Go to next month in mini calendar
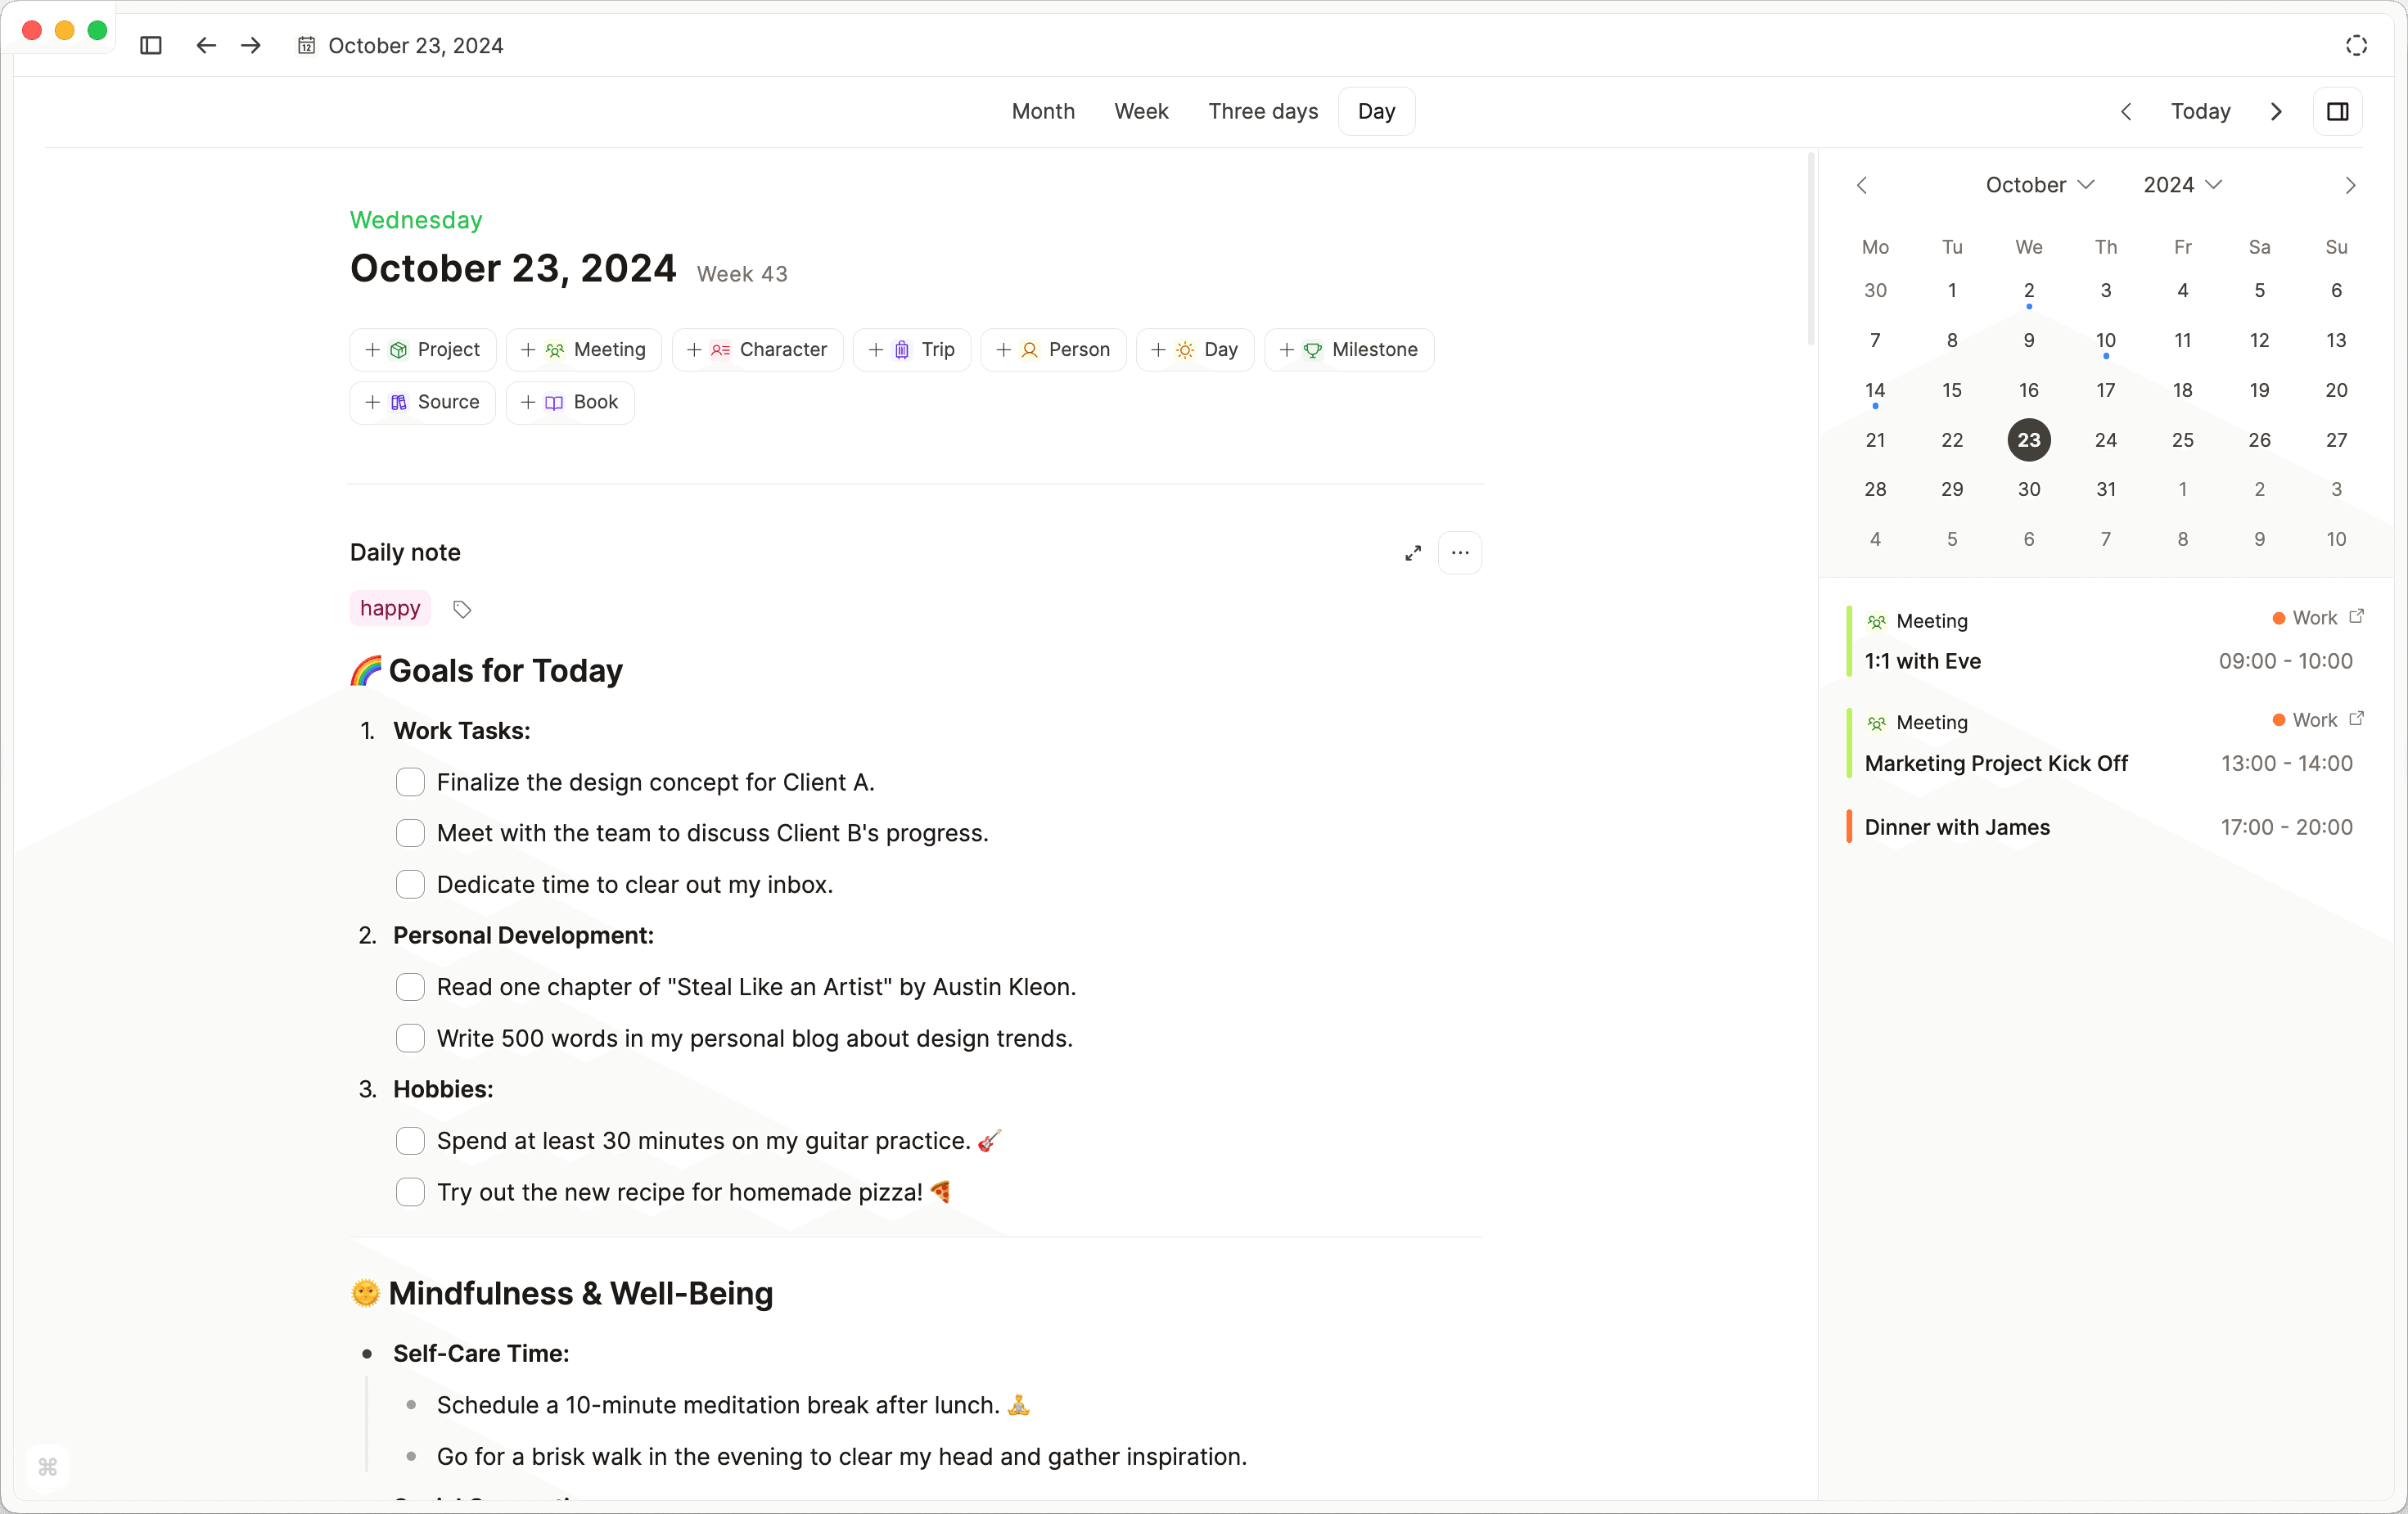 pos(2350,186)
